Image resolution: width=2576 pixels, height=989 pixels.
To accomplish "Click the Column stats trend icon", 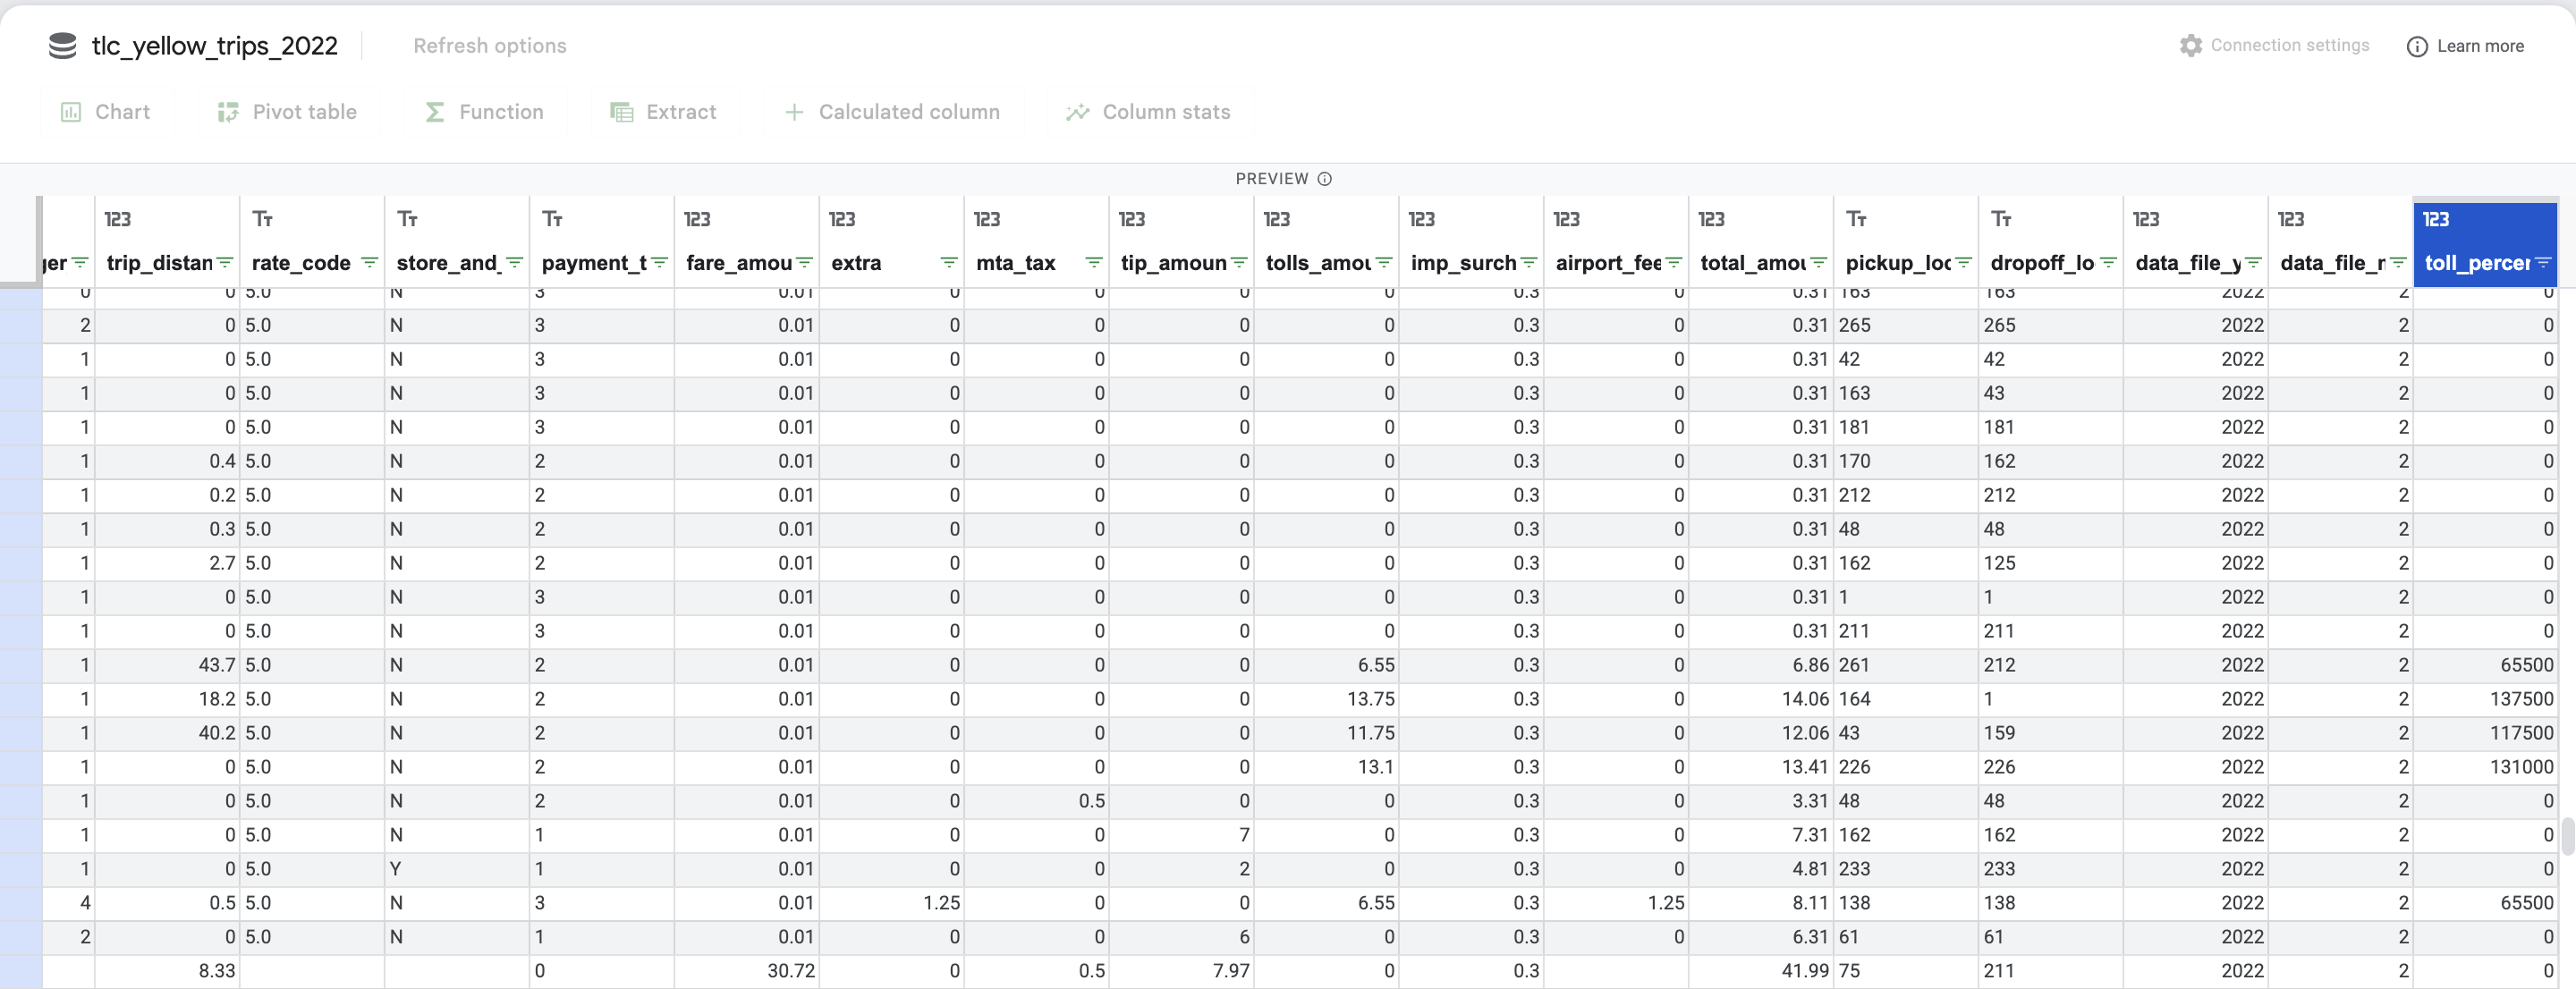I will pyautogui.click(x=1077, y=112).
